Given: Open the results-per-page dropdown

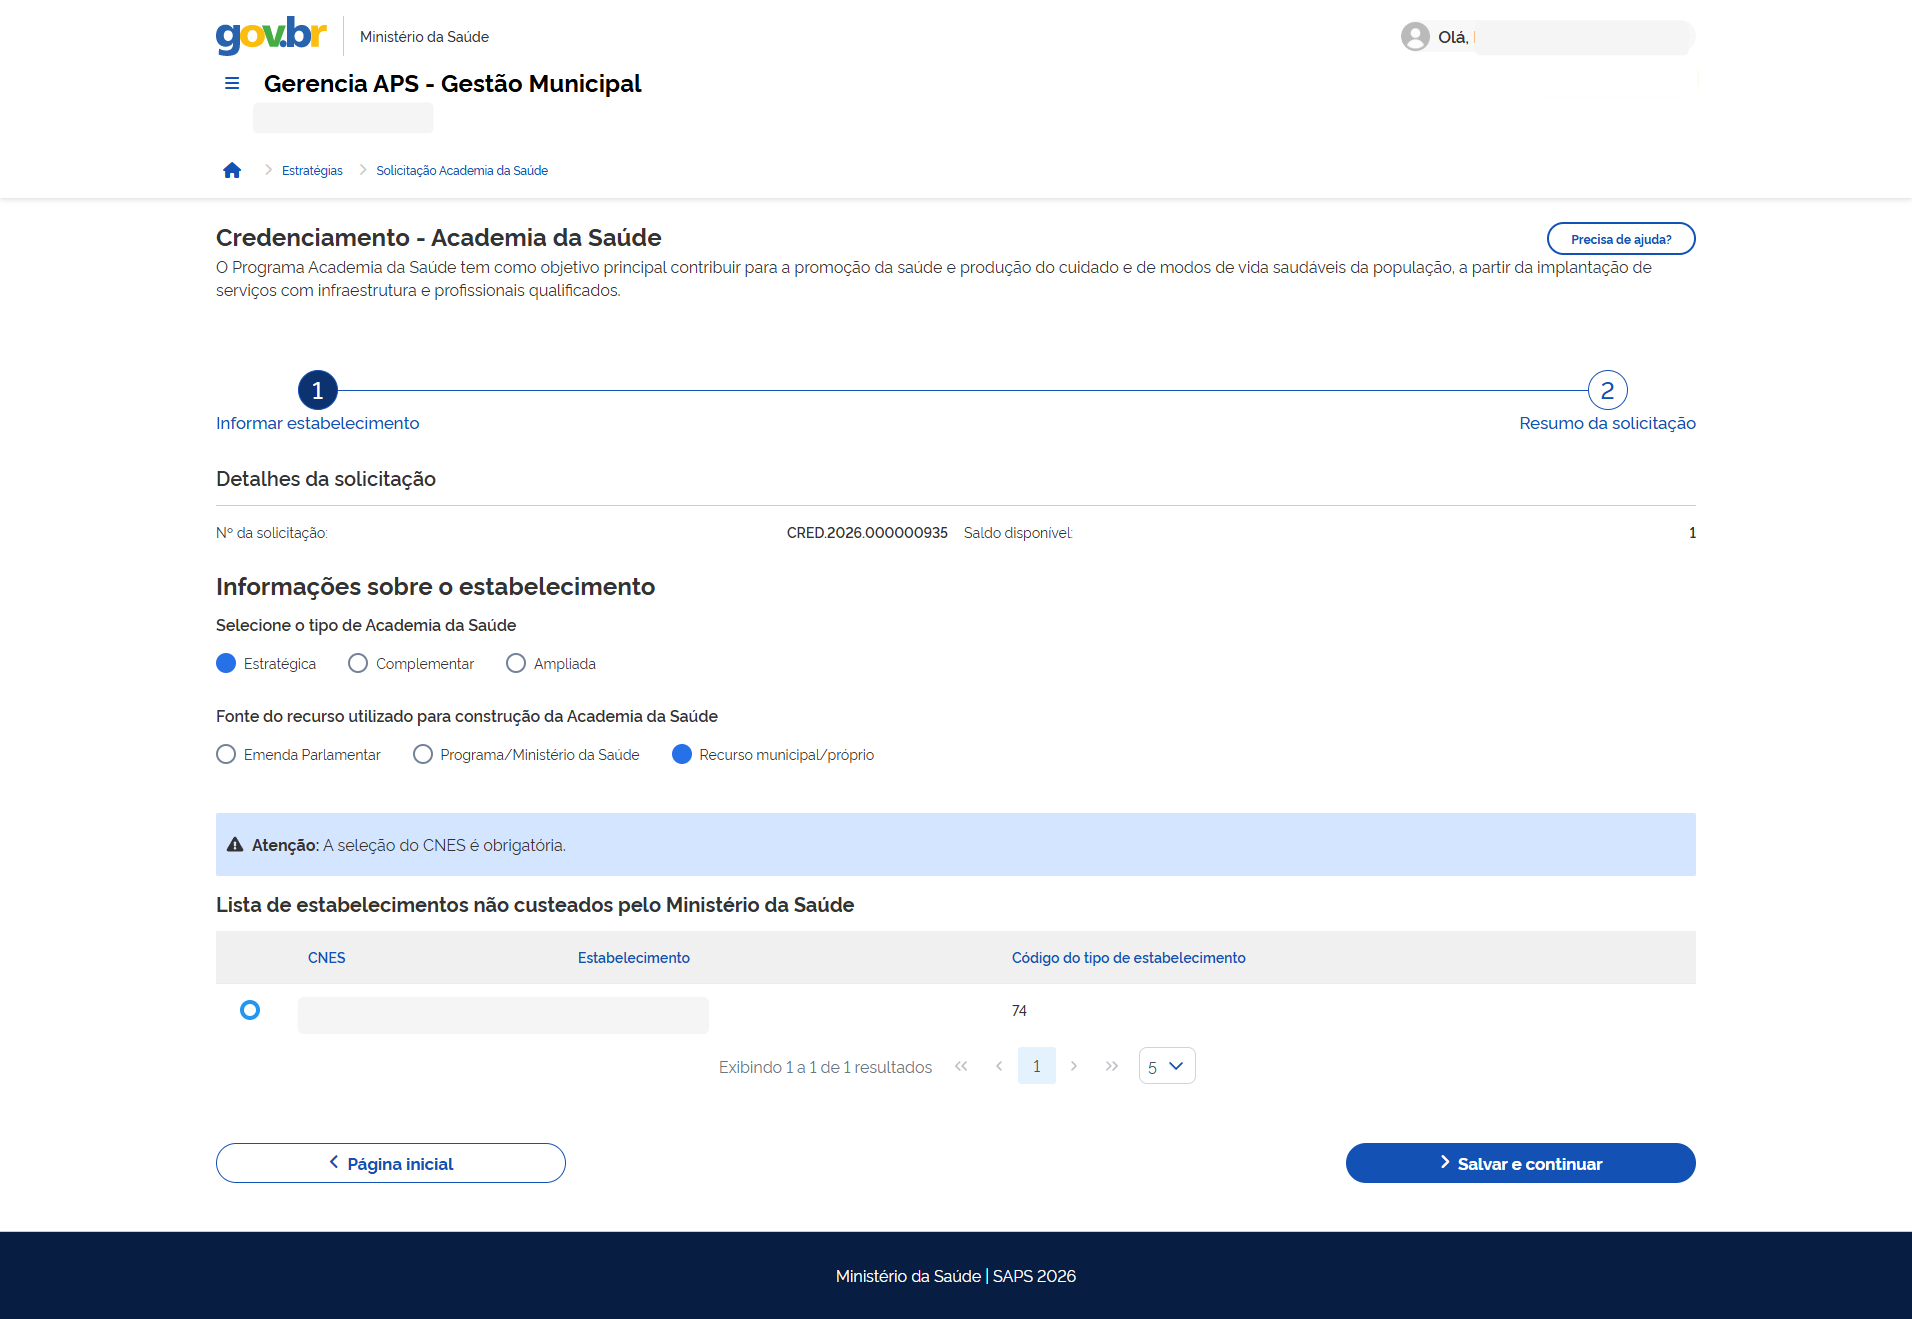Looking at the screenshot, I should tap(1166, 1066).
